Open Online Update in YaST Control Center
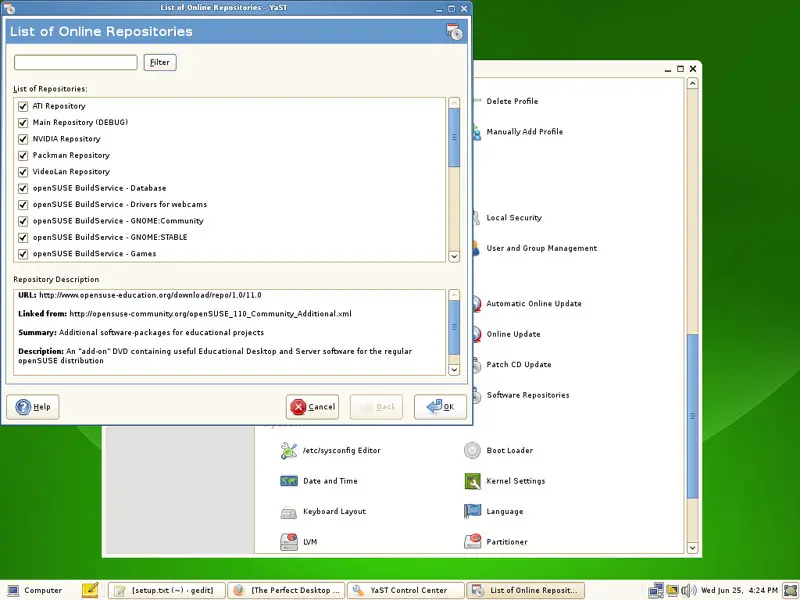Screen dimensions: 800x600 (x=513, y=334)
